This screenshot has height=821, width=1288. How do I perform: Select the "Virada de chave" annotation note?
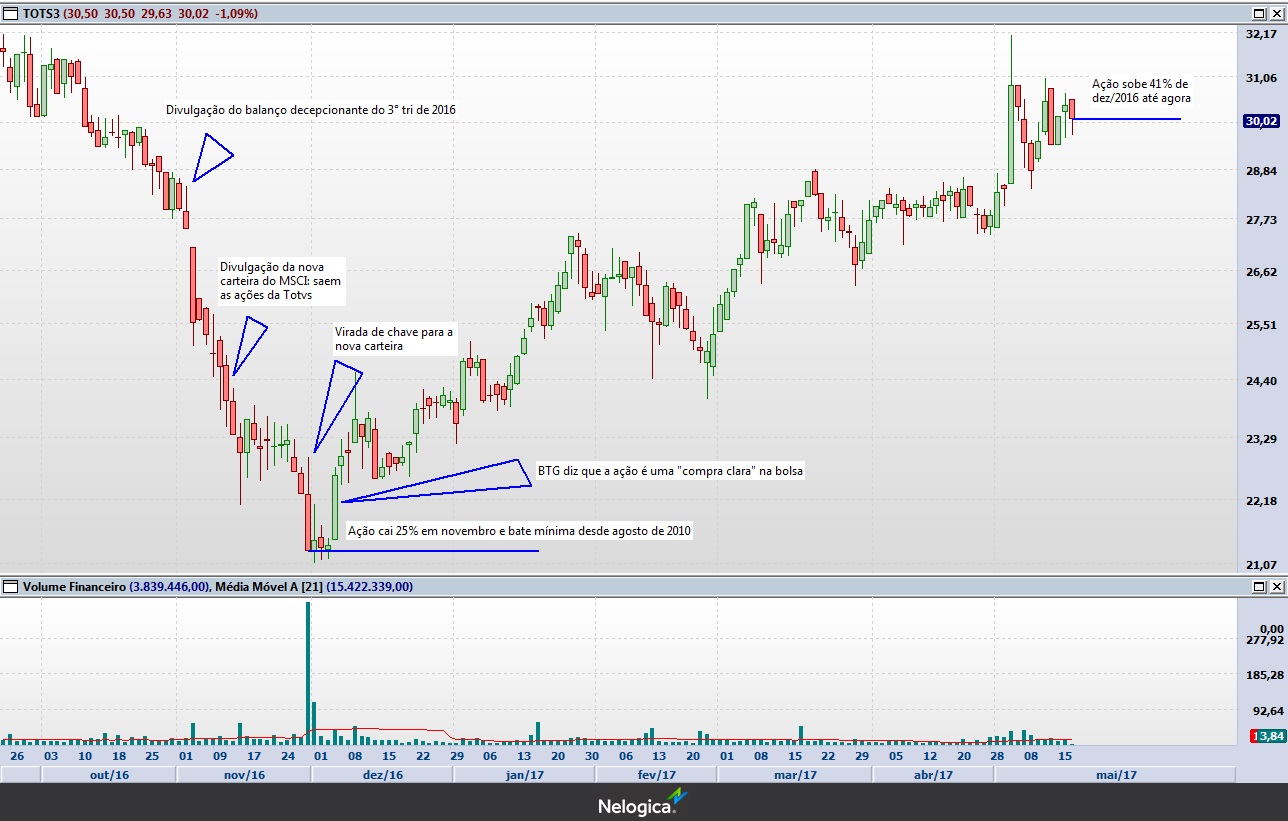(394, 339)
